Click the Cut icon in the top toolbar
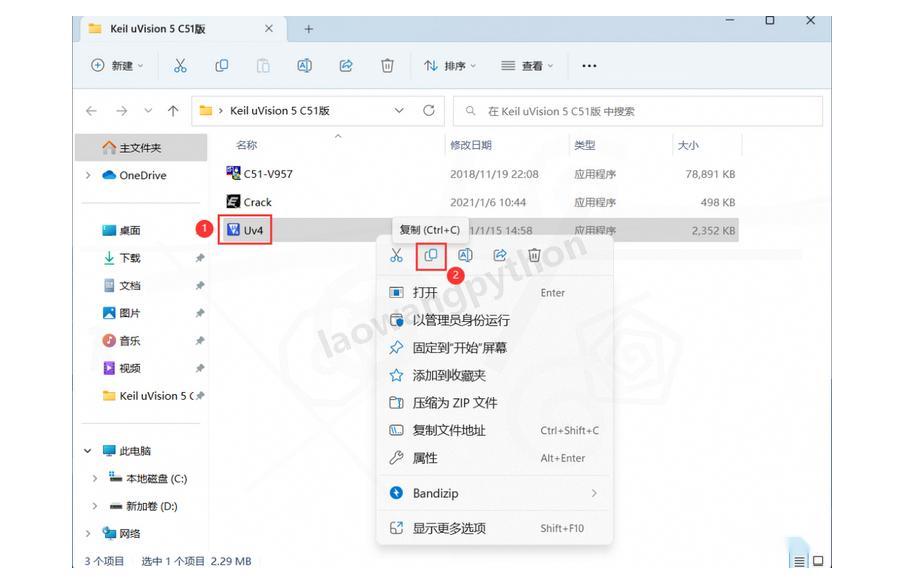Viewport: 905px width, 585px height. click(x=180, y=66)
